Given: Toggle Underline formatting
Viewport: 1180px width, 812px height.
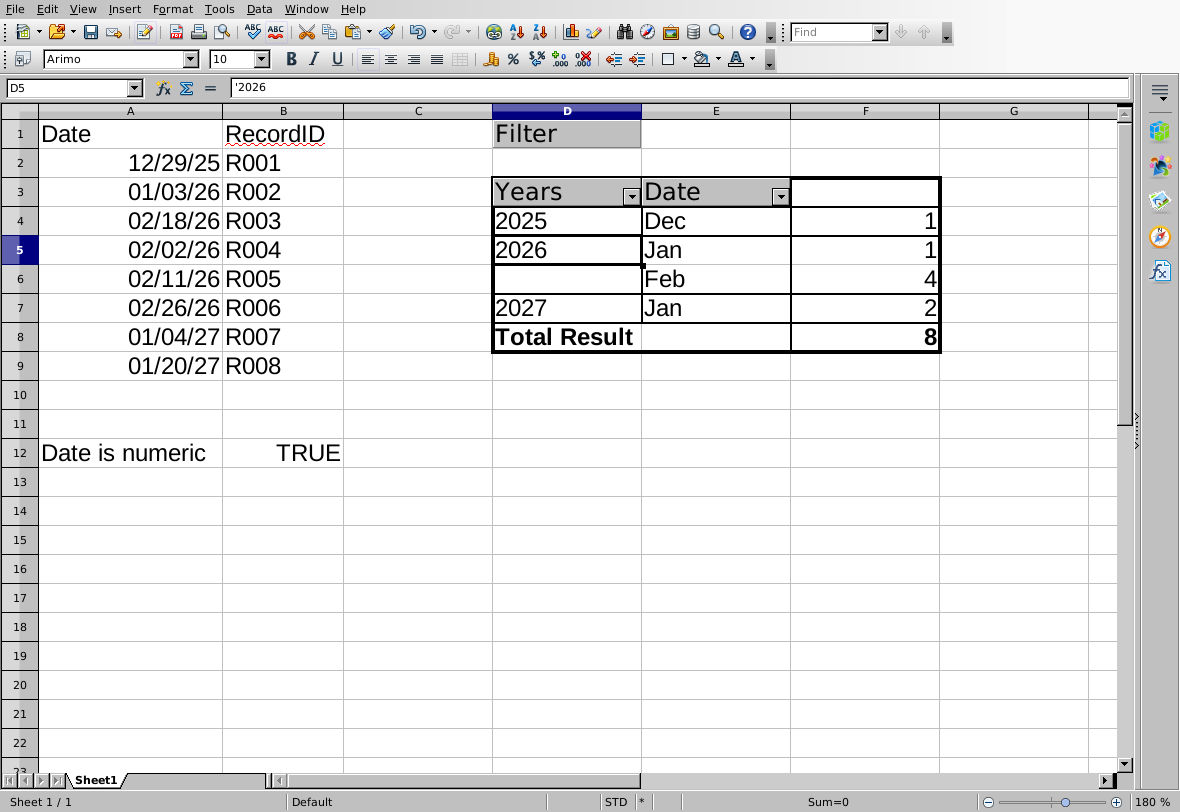Looking at the screenshot, I should coord(337,59).
